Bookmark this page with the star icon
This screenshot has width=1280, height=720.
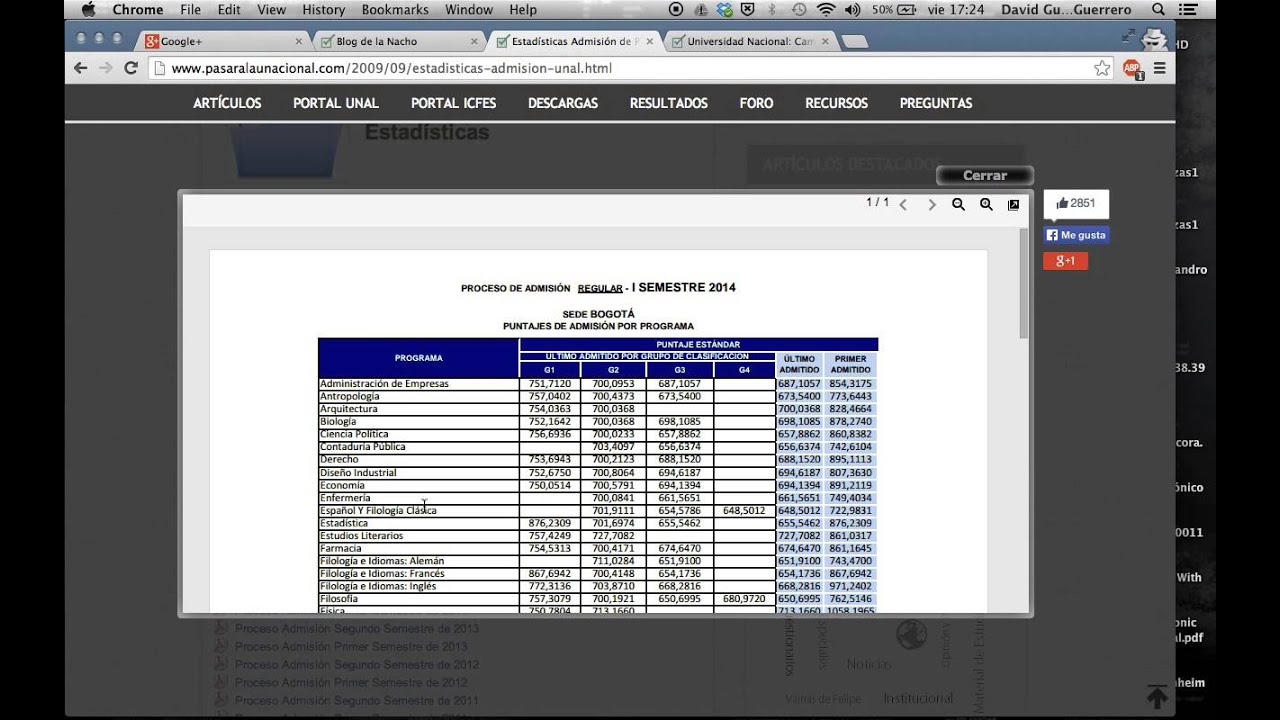click(1102, 68)
